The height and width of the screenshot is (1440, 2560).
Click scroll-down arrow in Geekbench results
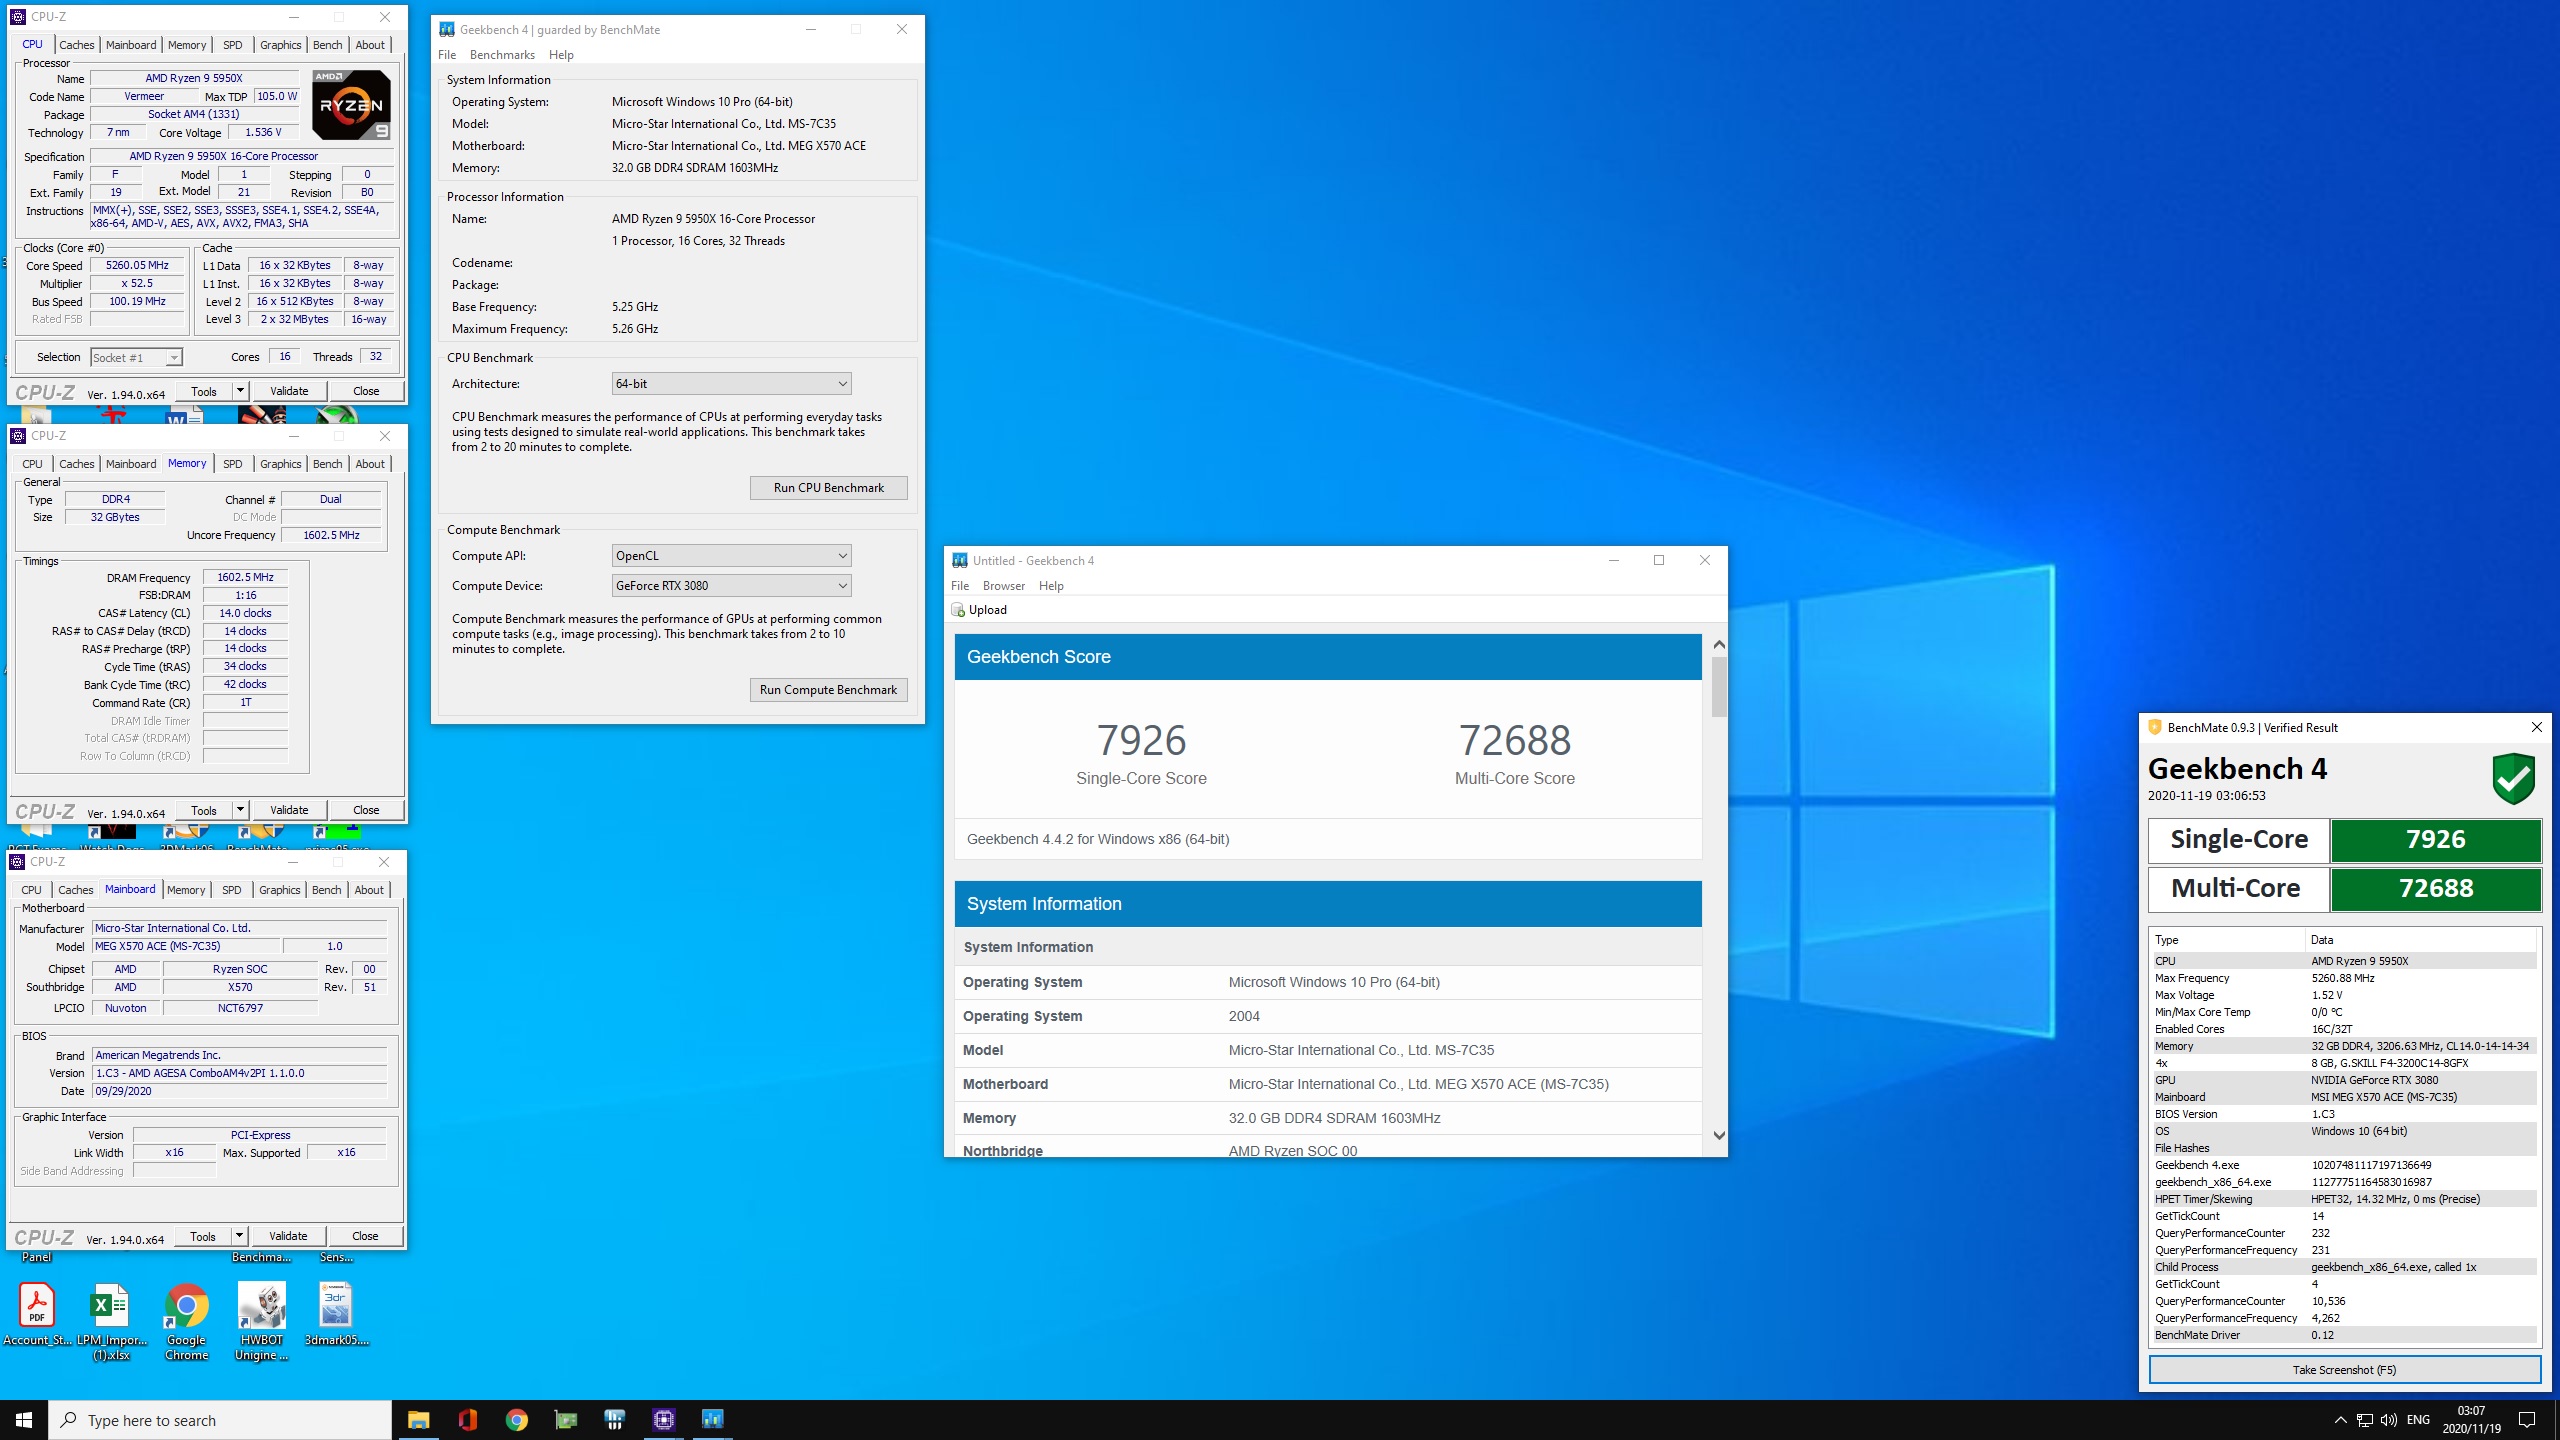pos(1719,1135)
